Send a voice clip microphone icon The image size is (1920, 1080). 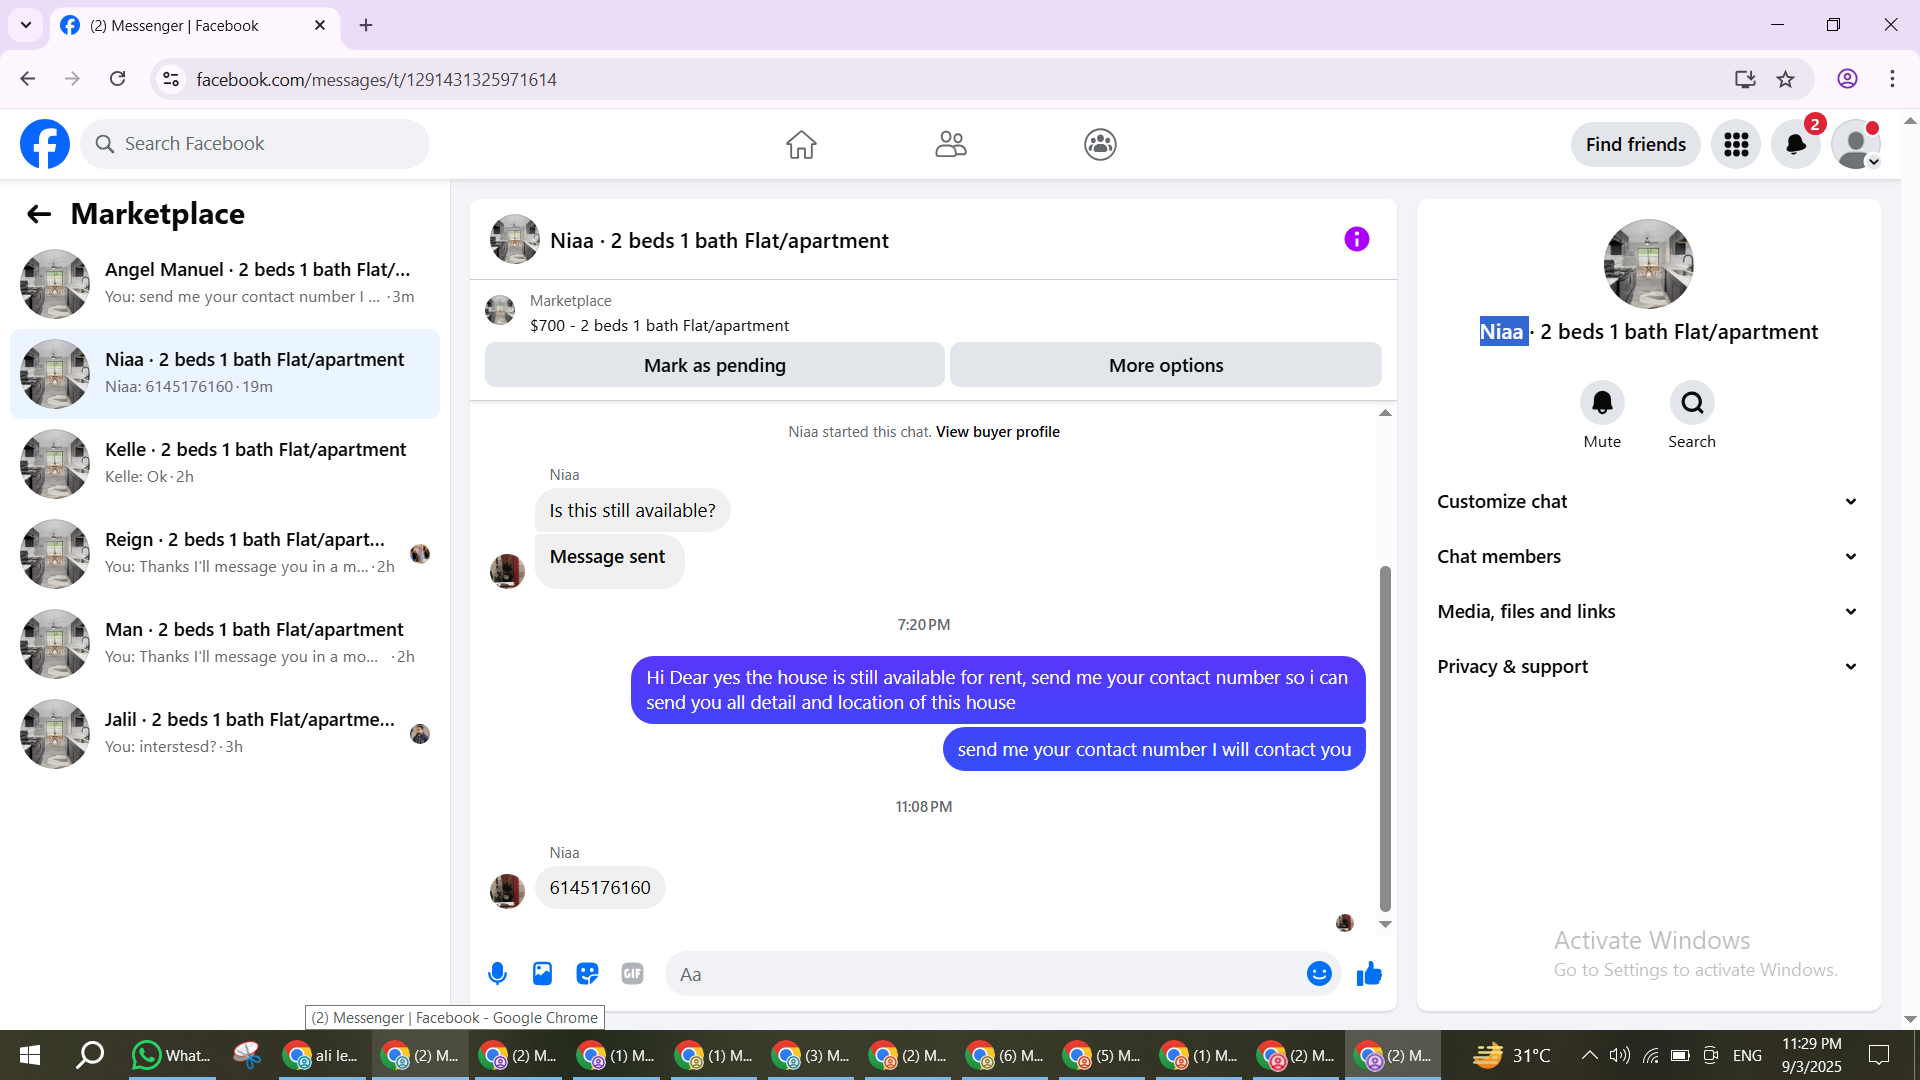pyautogui.click(x=497, y=974)
